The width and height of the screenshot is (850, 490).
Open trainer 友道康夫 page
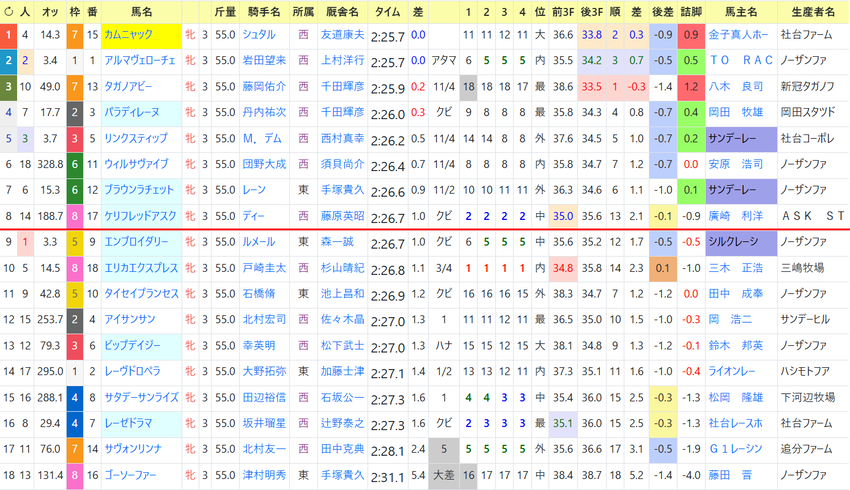coord(342,35)
